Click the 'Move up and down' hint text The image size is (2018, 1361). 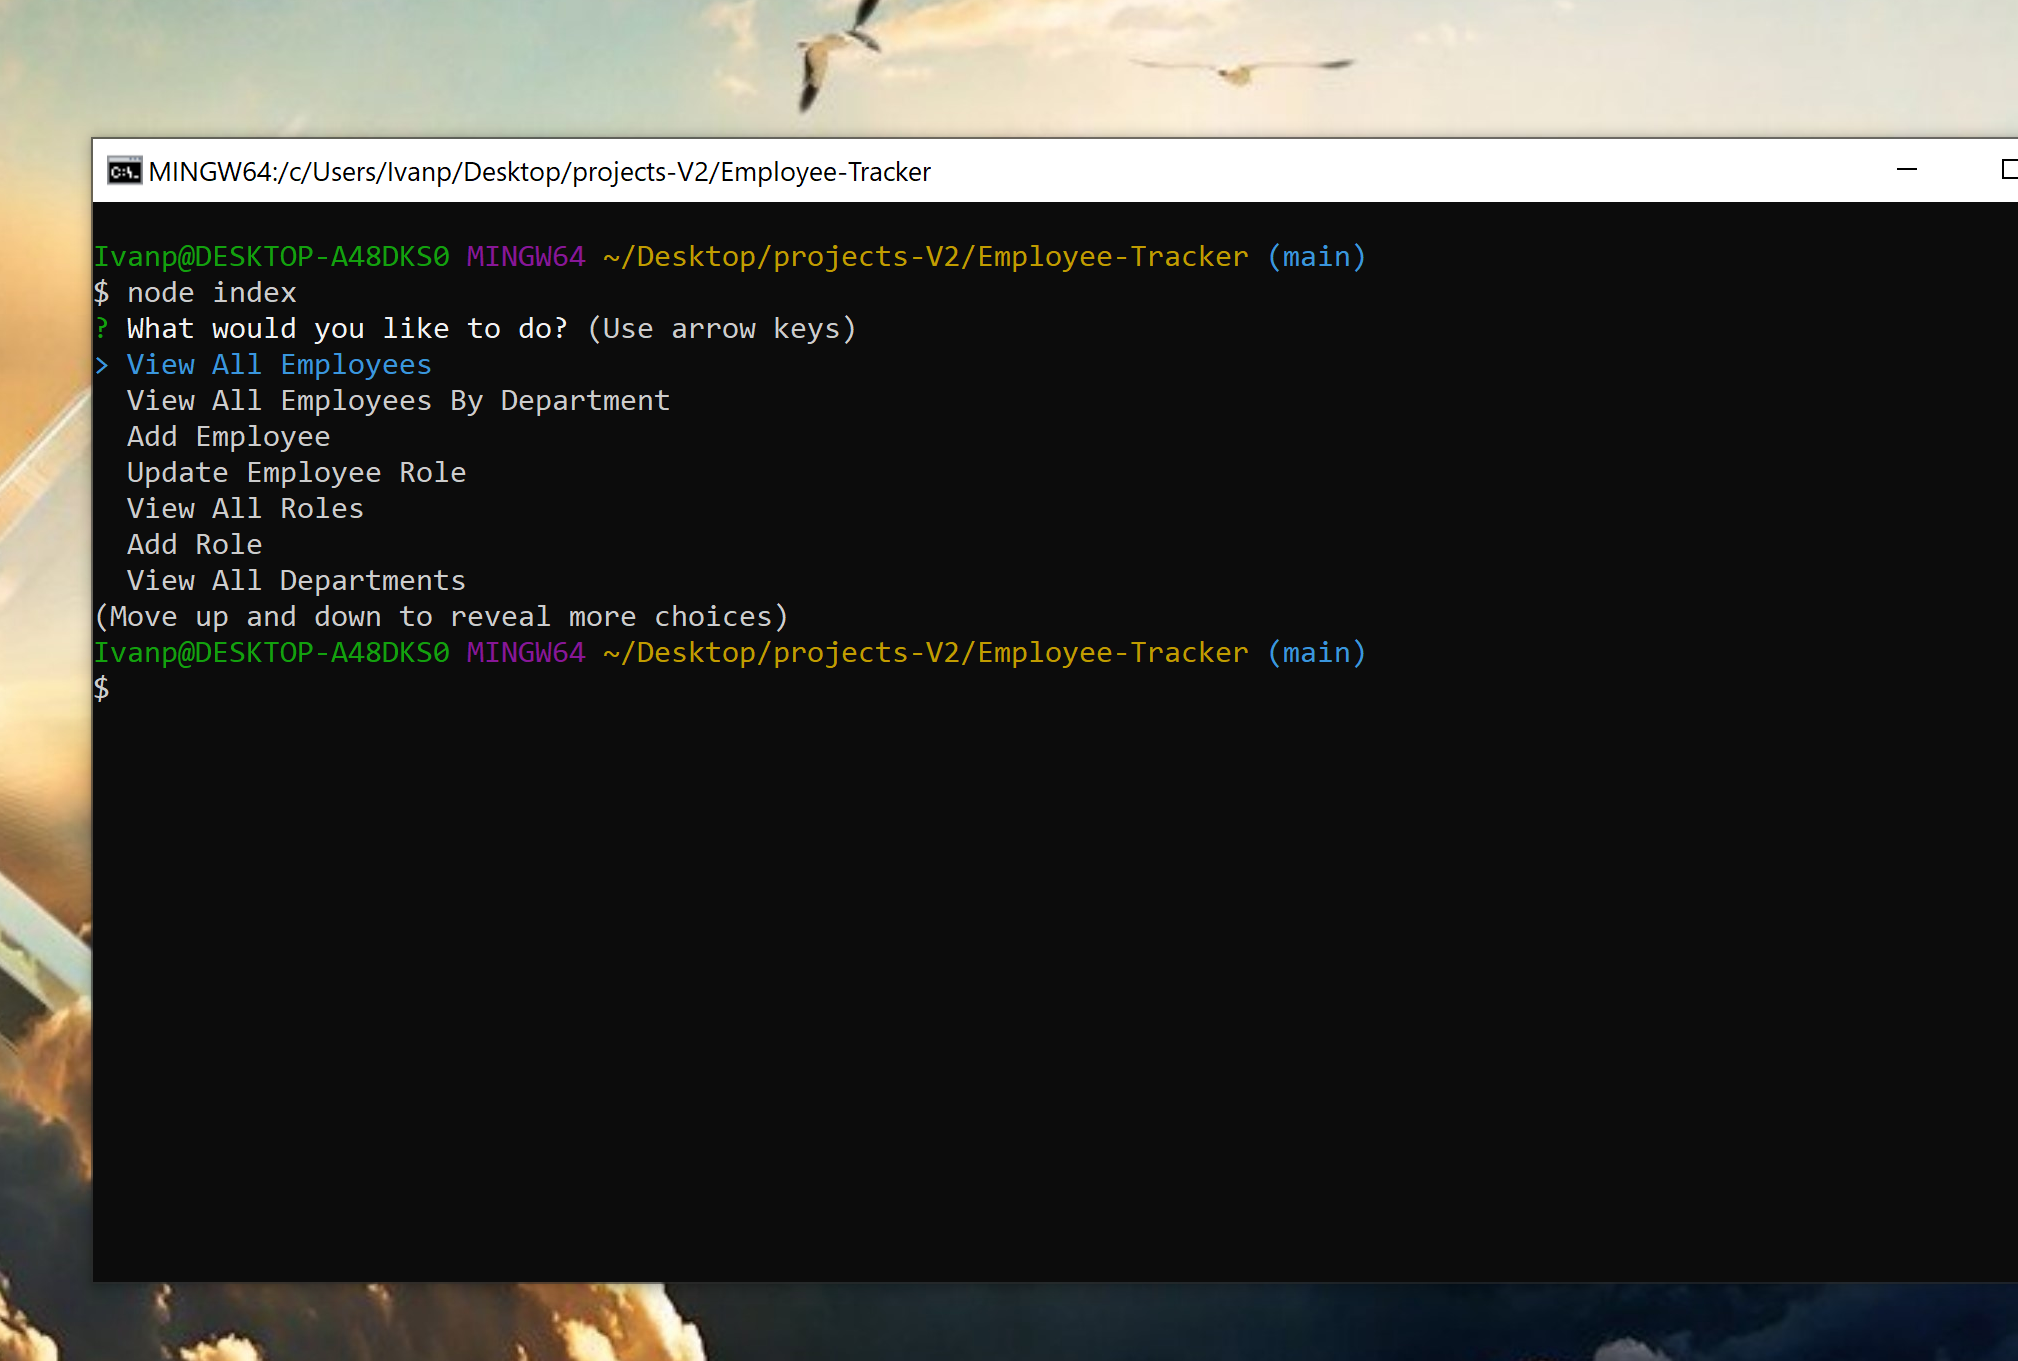coord(441,617)
